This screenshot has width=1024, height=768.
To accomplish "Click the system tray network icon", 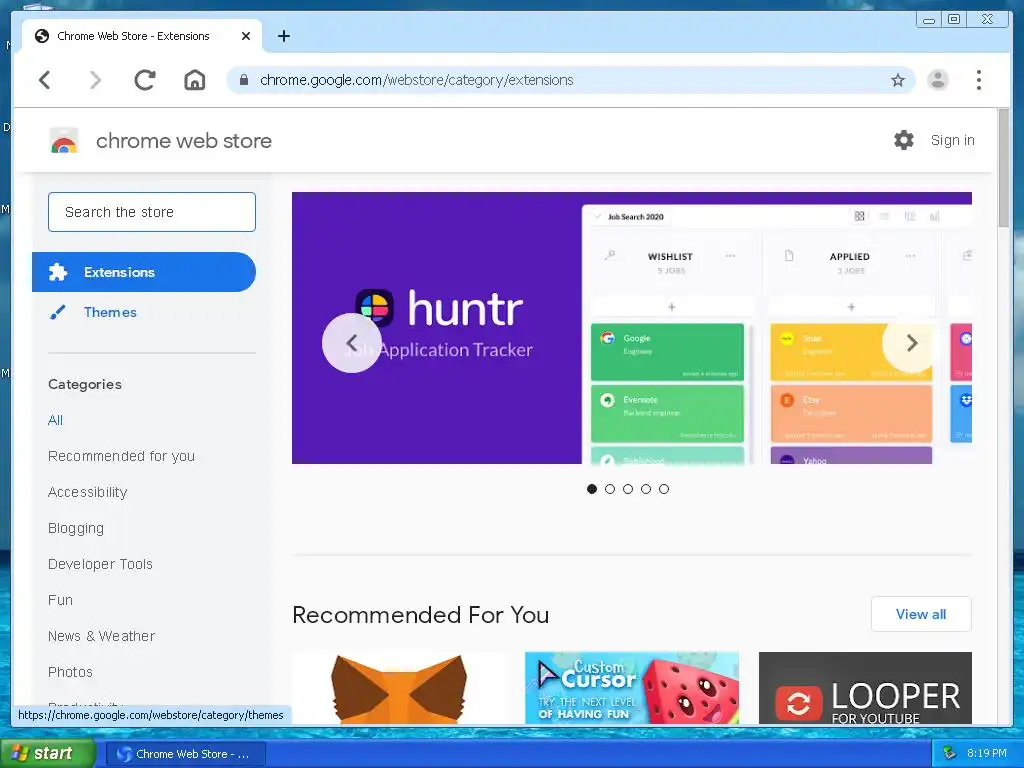I will (949, 753).
